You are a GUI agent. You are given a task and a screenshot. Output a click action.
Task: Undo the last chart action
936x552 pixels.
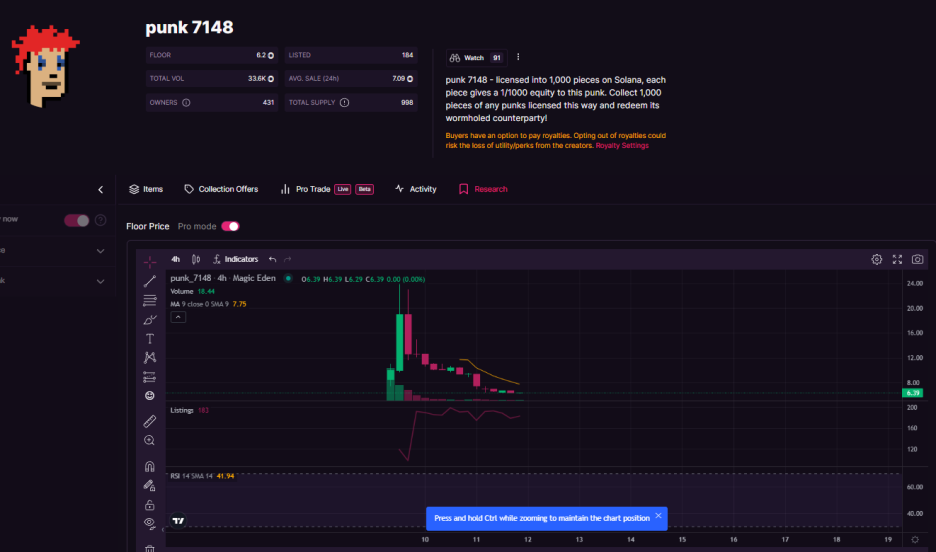point(272,259)
